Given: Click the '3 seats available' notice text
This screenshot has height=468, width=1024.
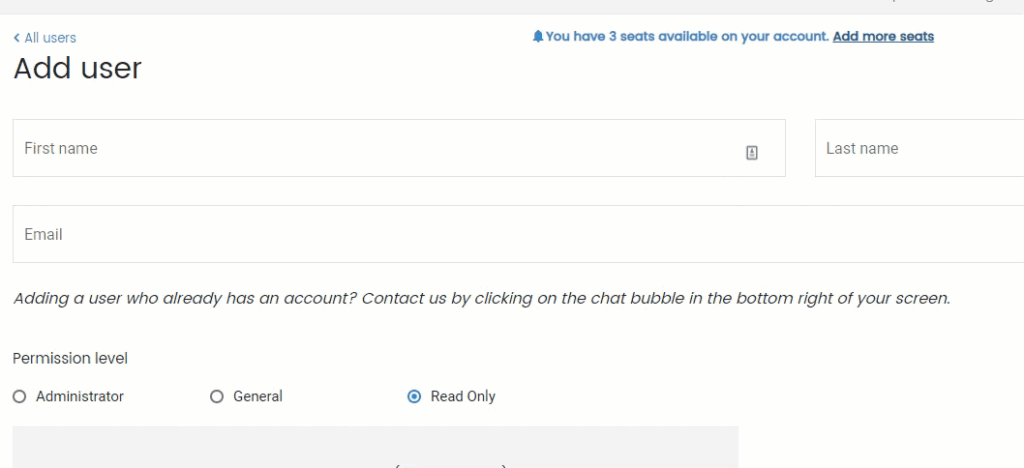Looking at the screenshot, I should click(687, 37).
